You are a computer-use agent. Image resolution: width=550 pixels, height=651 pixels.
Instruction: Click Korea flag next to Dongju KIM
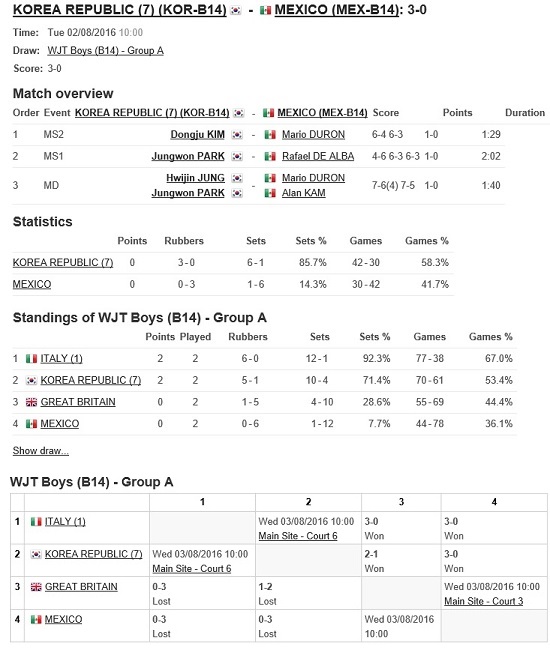[x=237, y=135]
